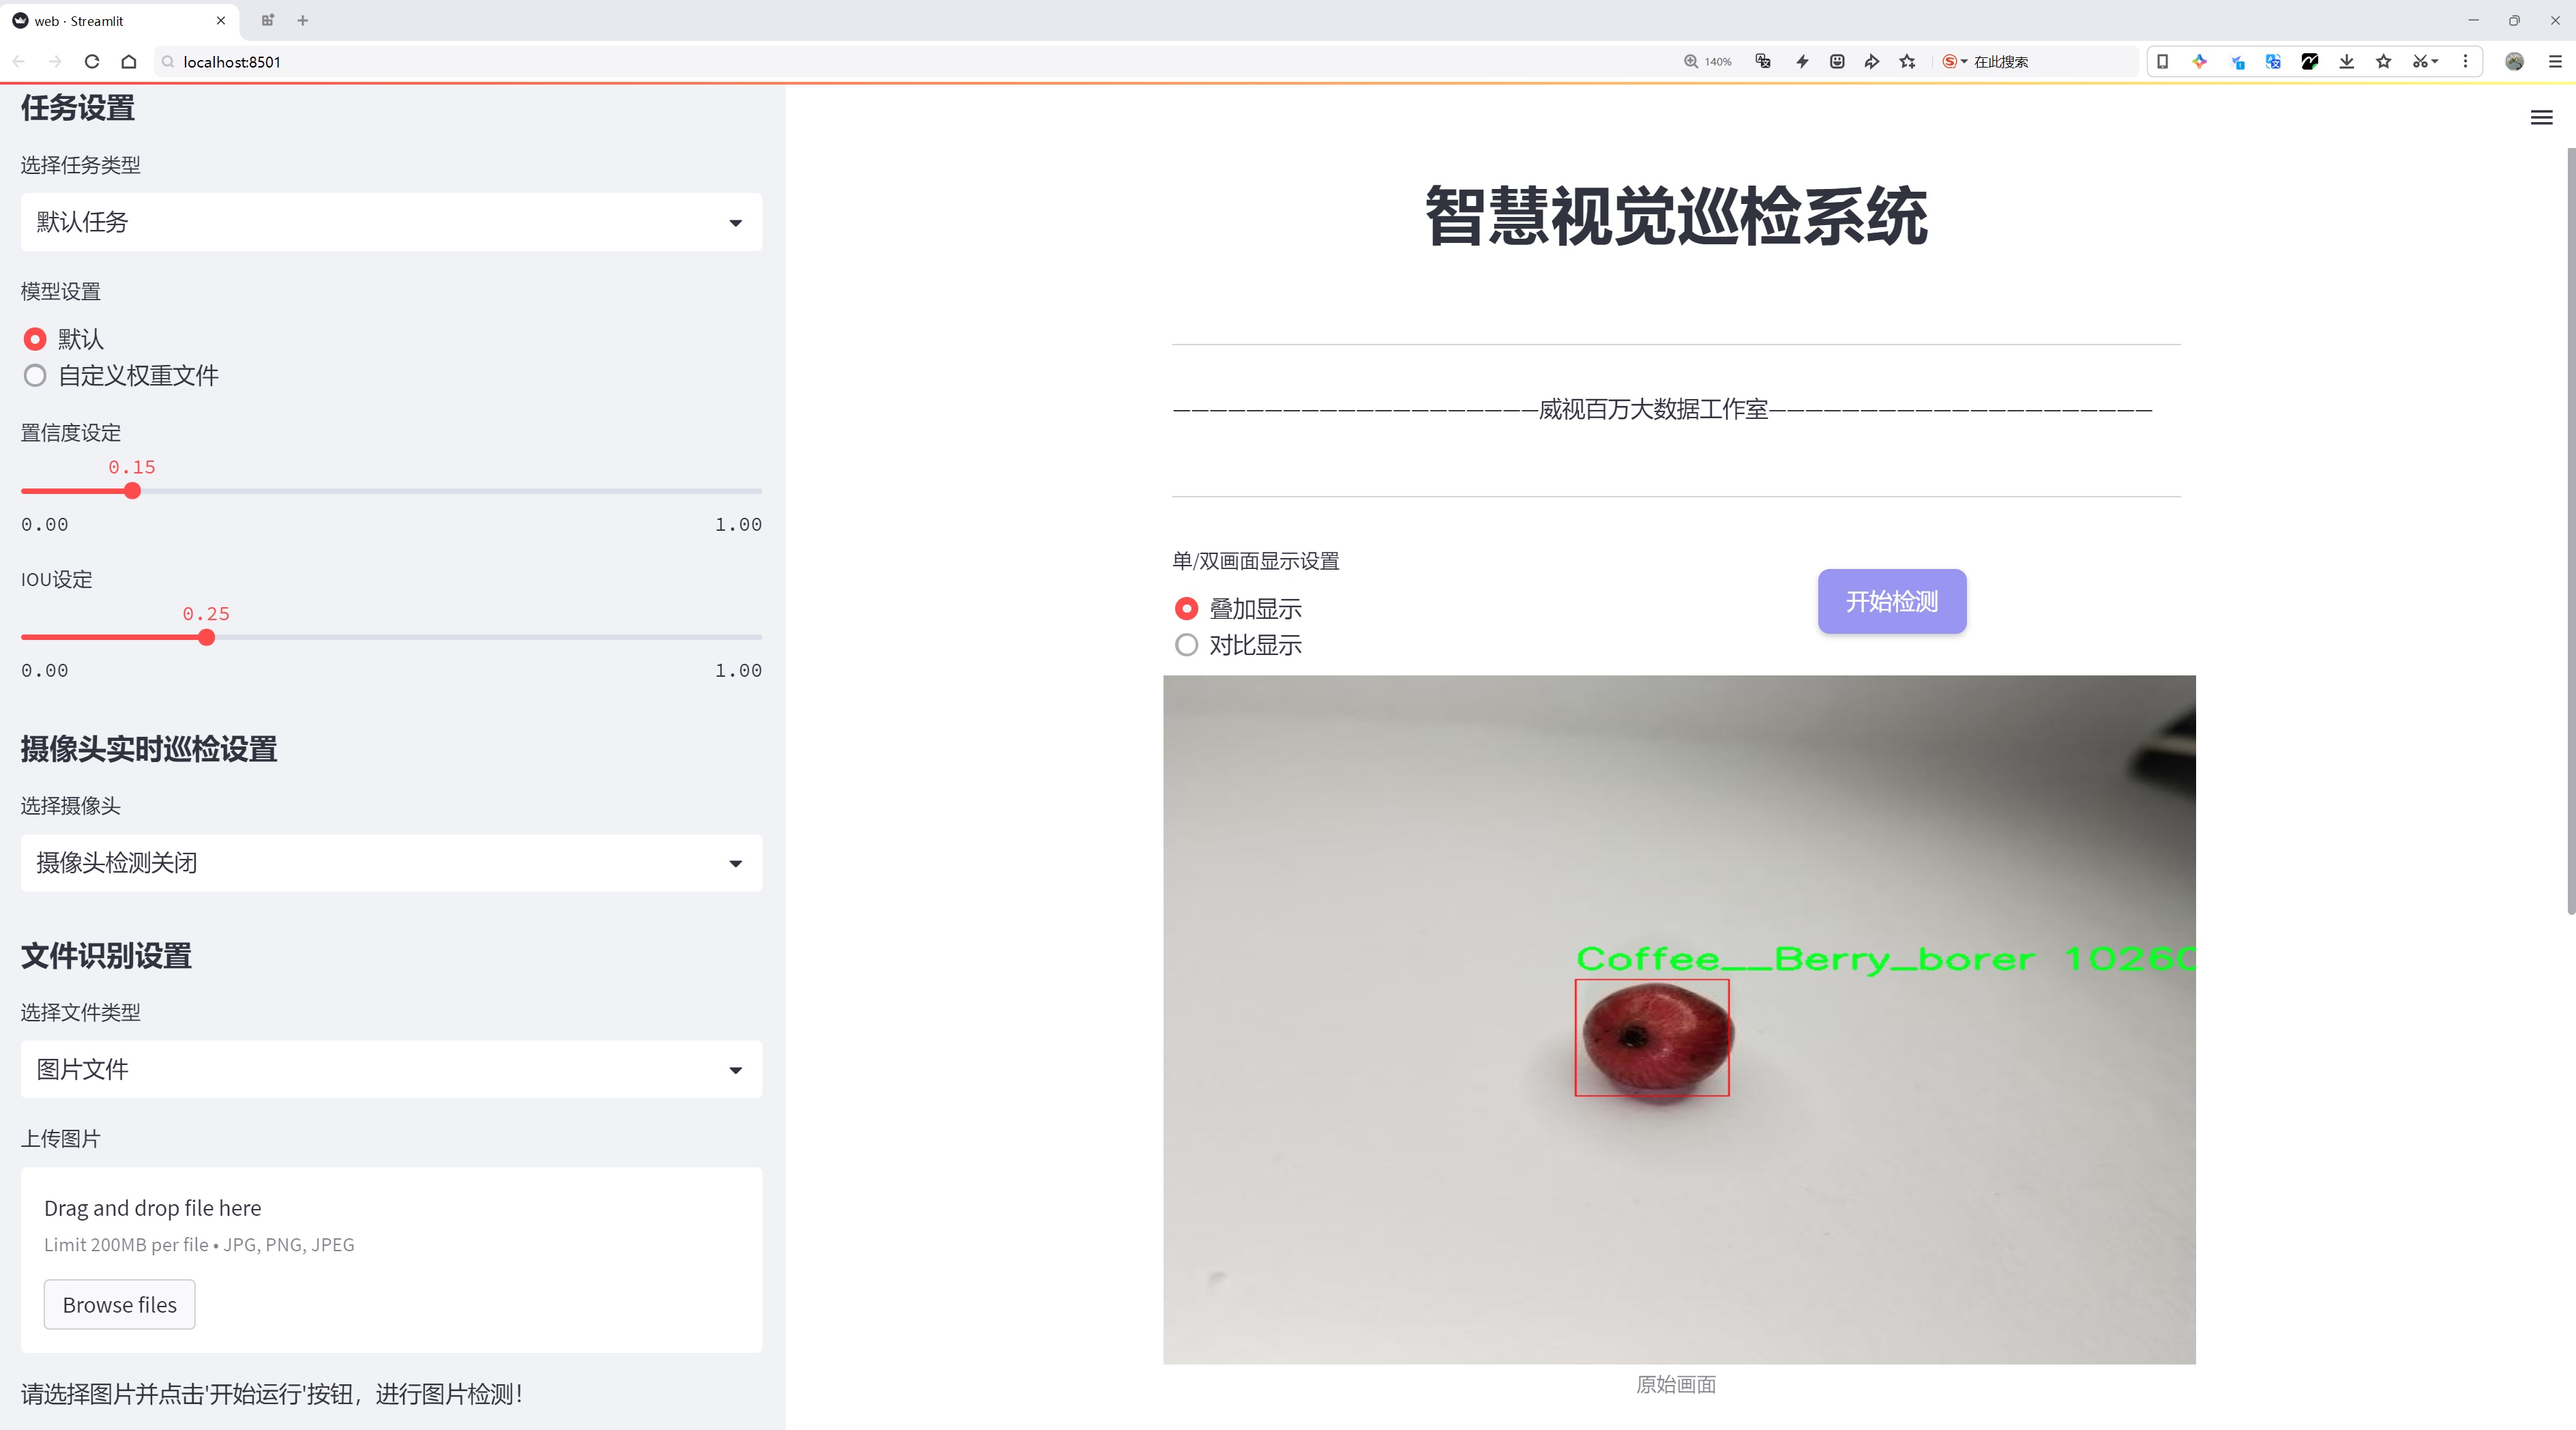Go to browser home page icon
The height and width of the screenshot is (1430, 2576).
pos(129,61)
